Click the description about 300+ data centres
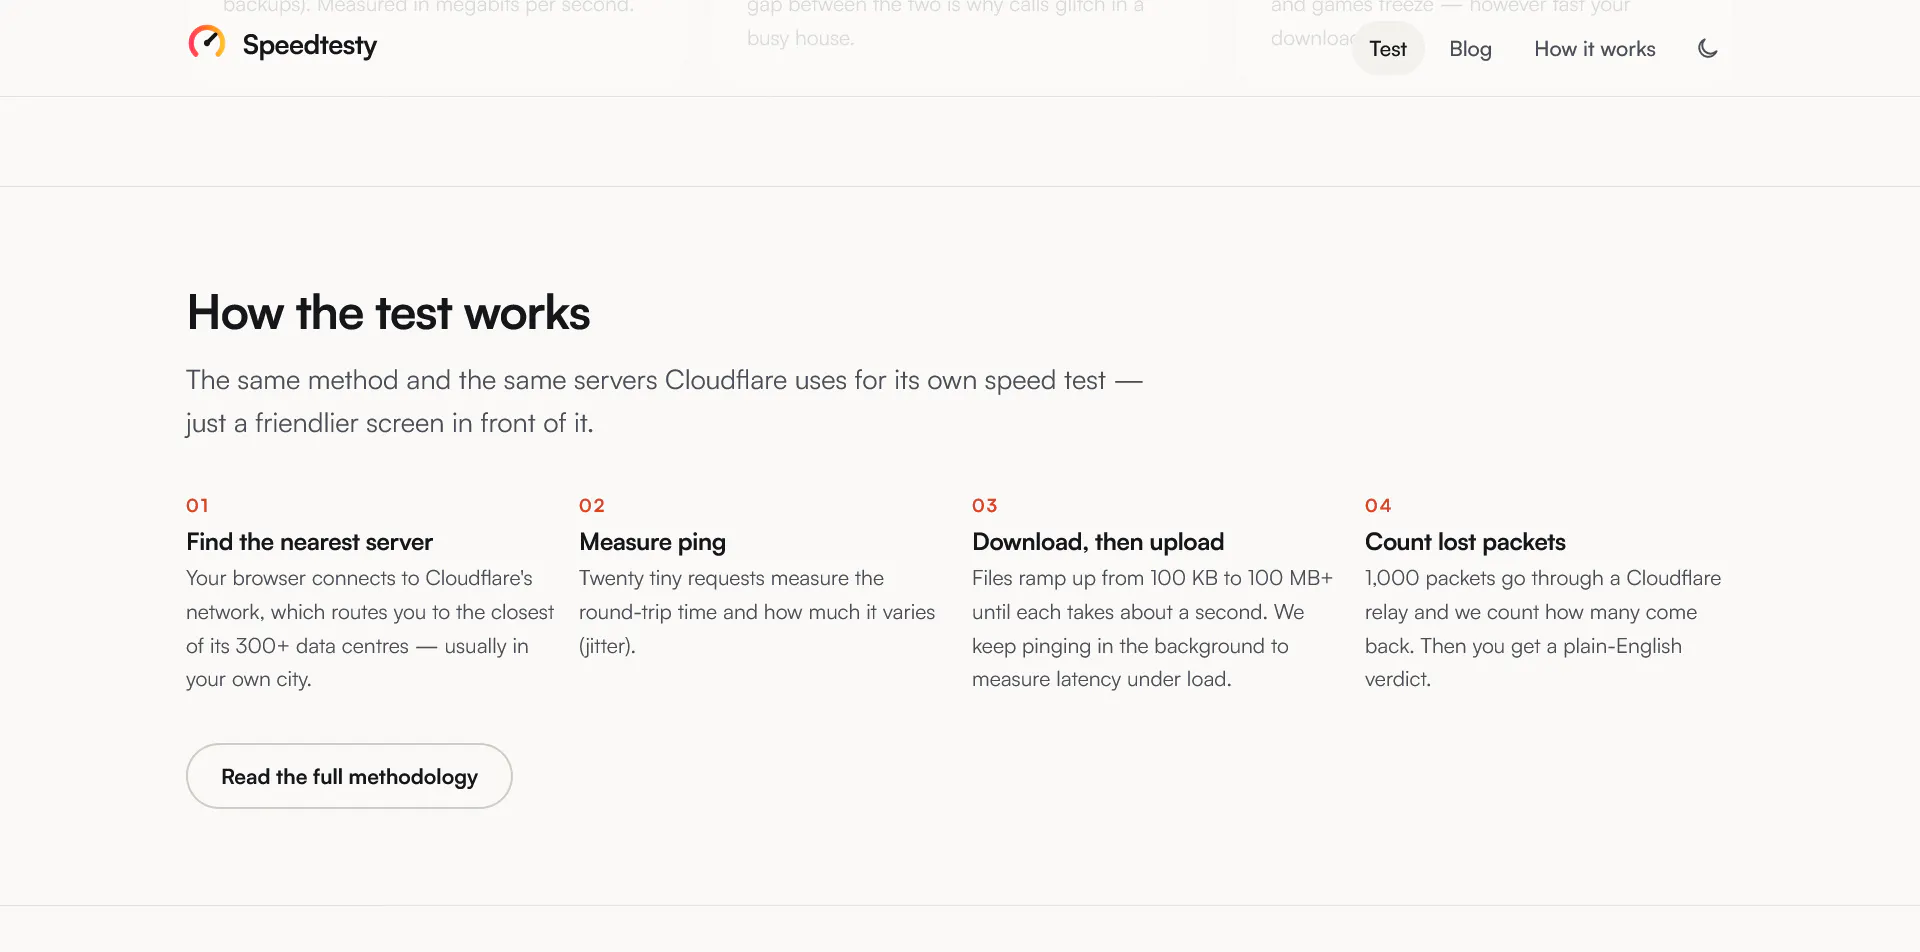The width and height of the screenshot is (1920, 952). (x=370, y=629)
